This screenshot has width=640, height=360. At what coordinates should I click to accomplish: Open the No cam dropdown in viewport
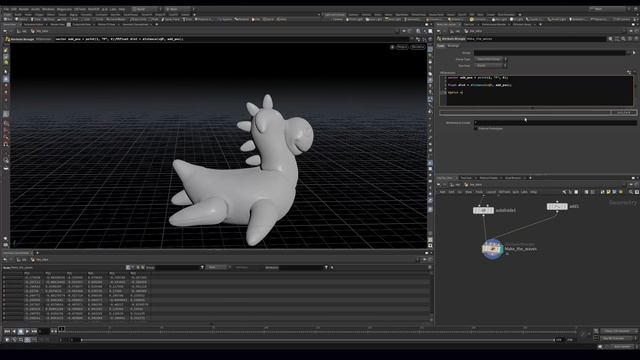click(418, 47)
